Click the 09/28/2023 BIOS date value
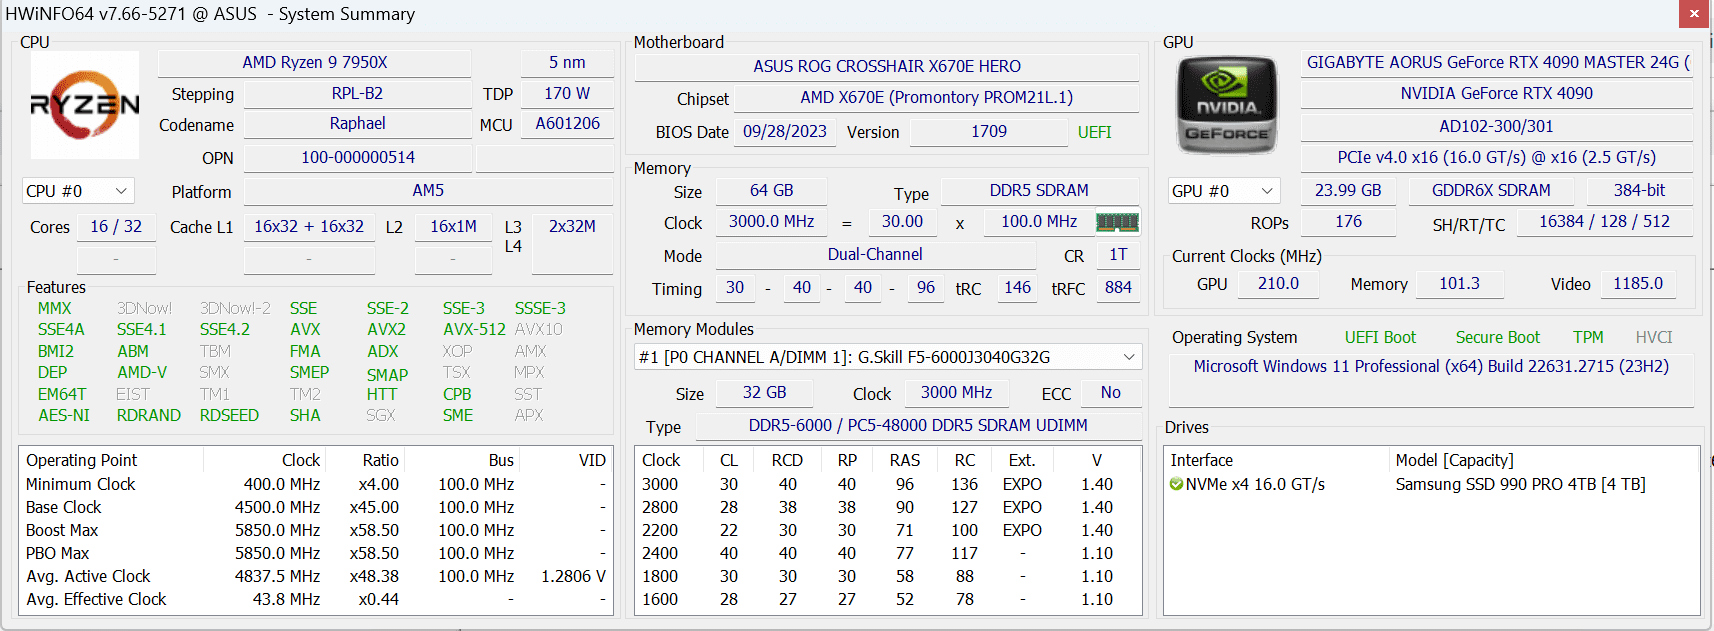Viewport: 1714px width, 631px height. [785, 131]
